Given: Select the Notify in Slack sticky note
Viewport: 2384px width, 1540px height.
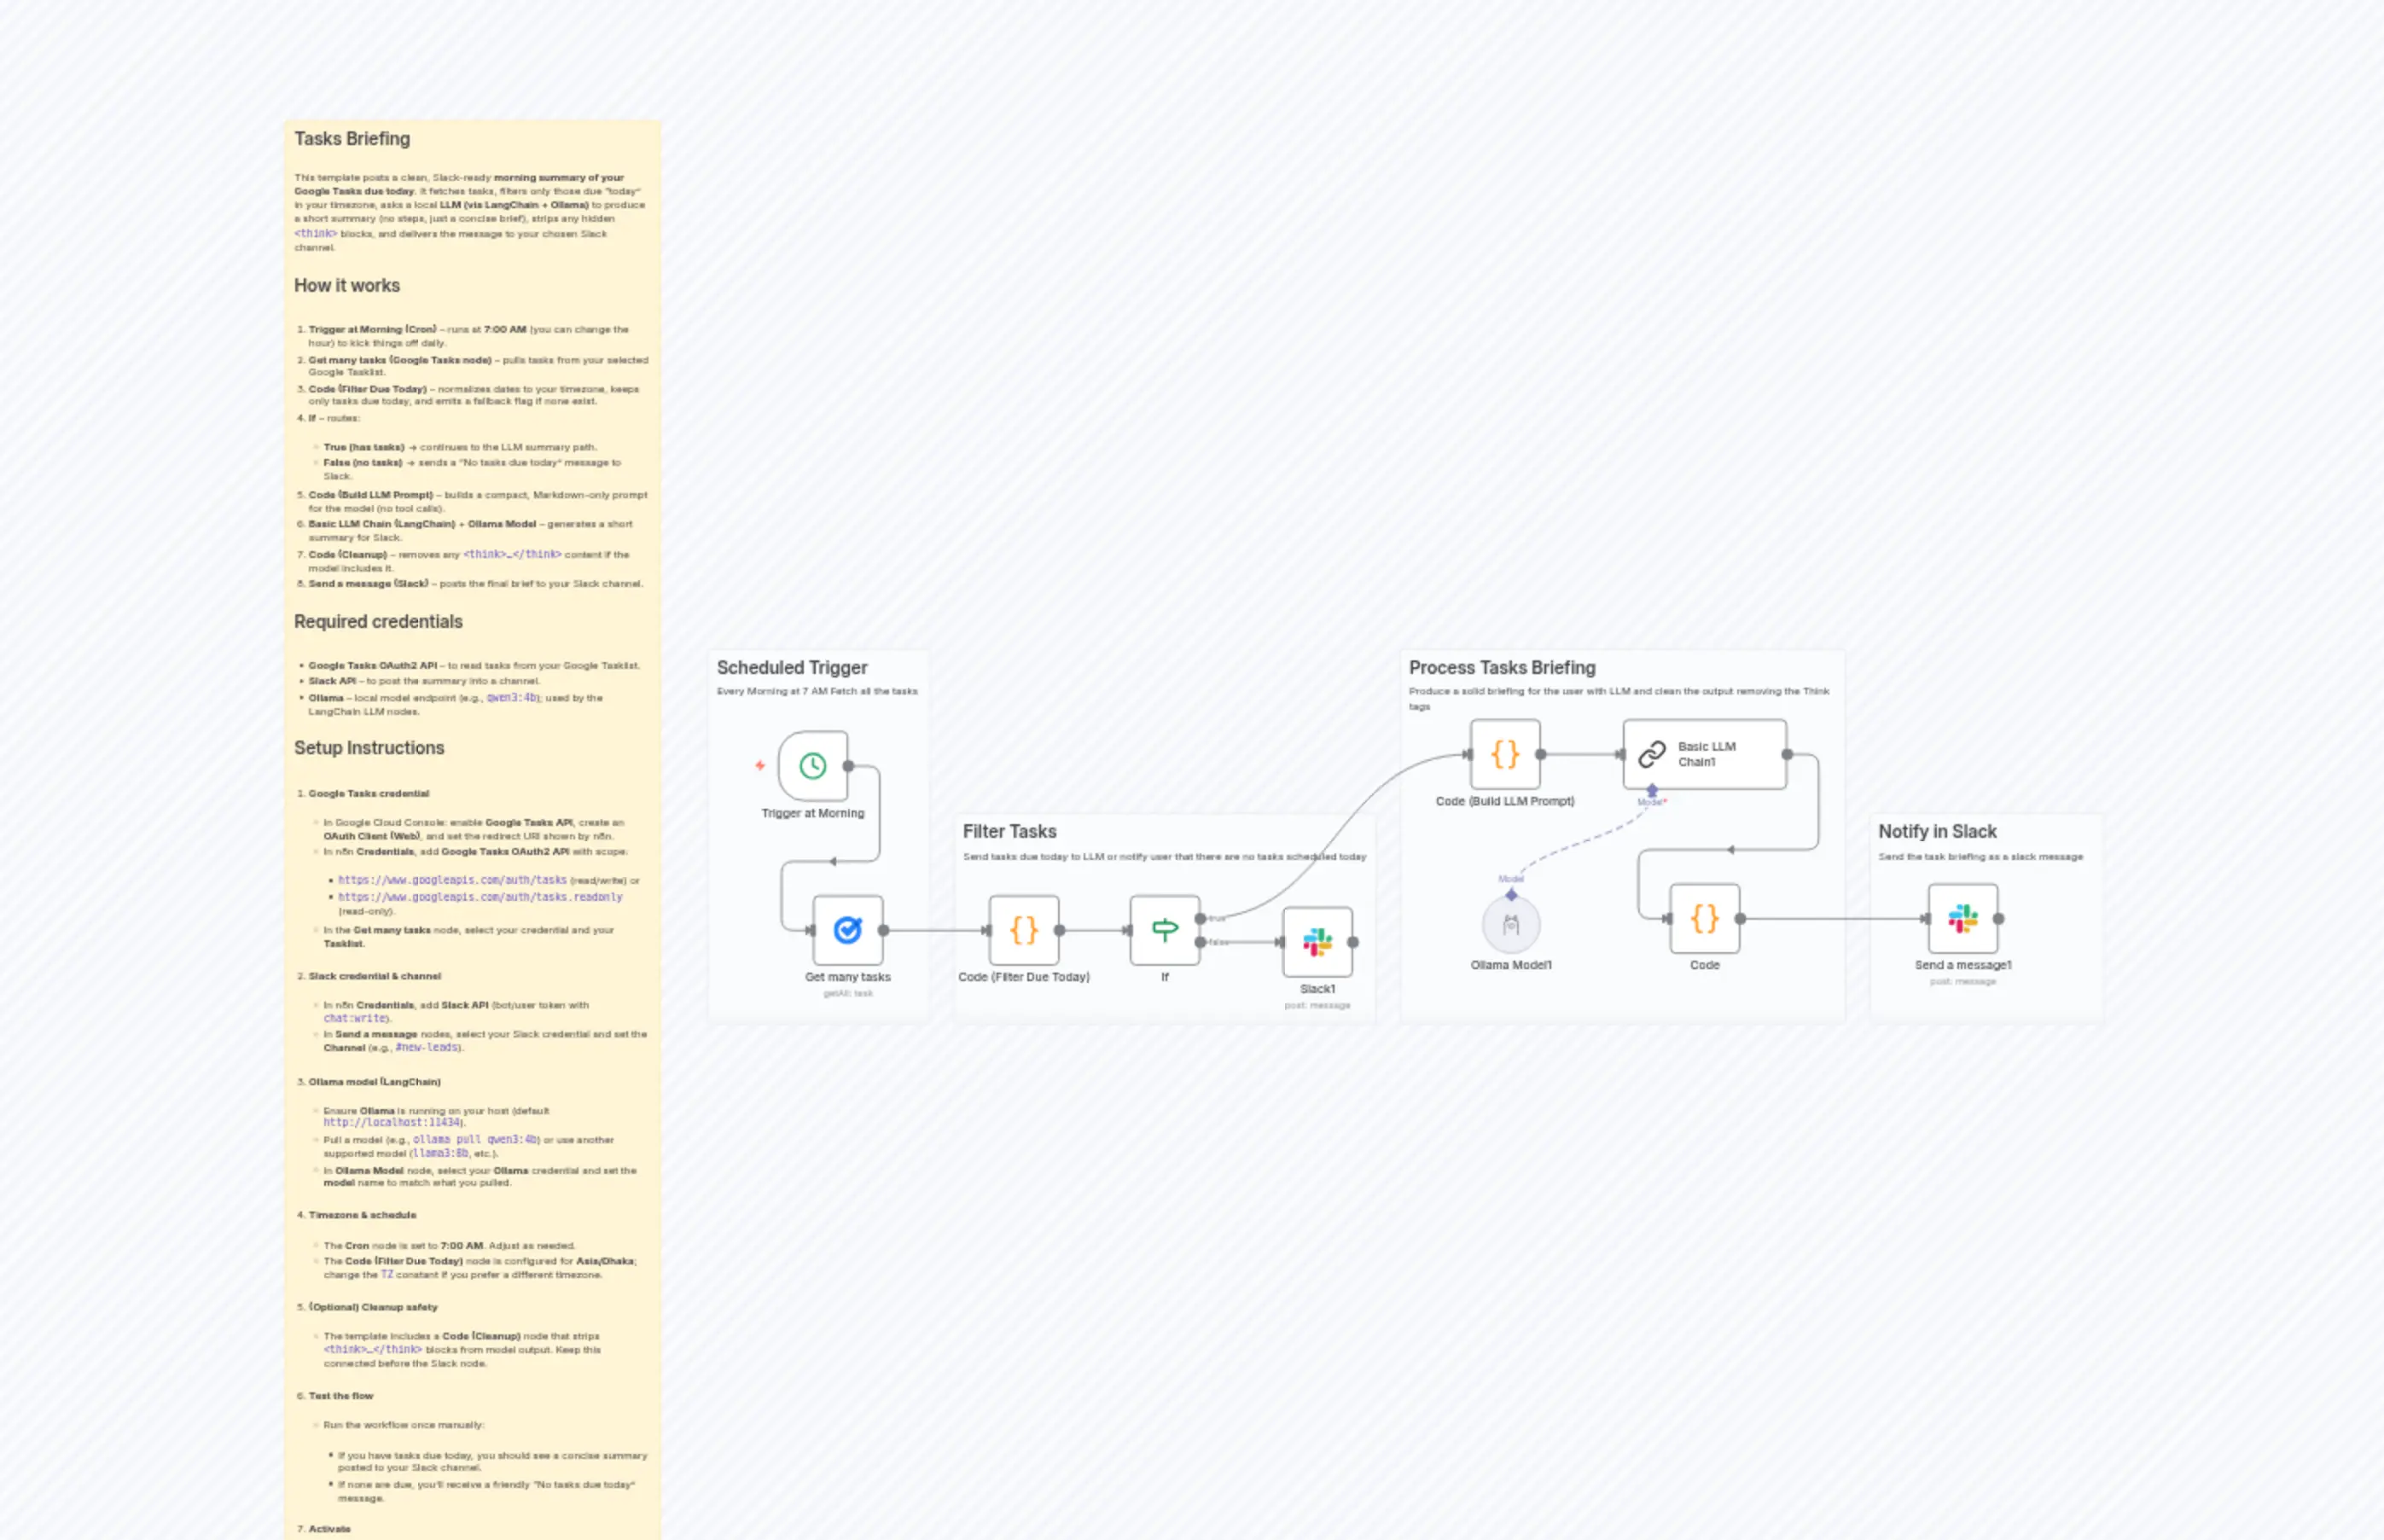Looking at the screenshot, I should coord(1938,831).
